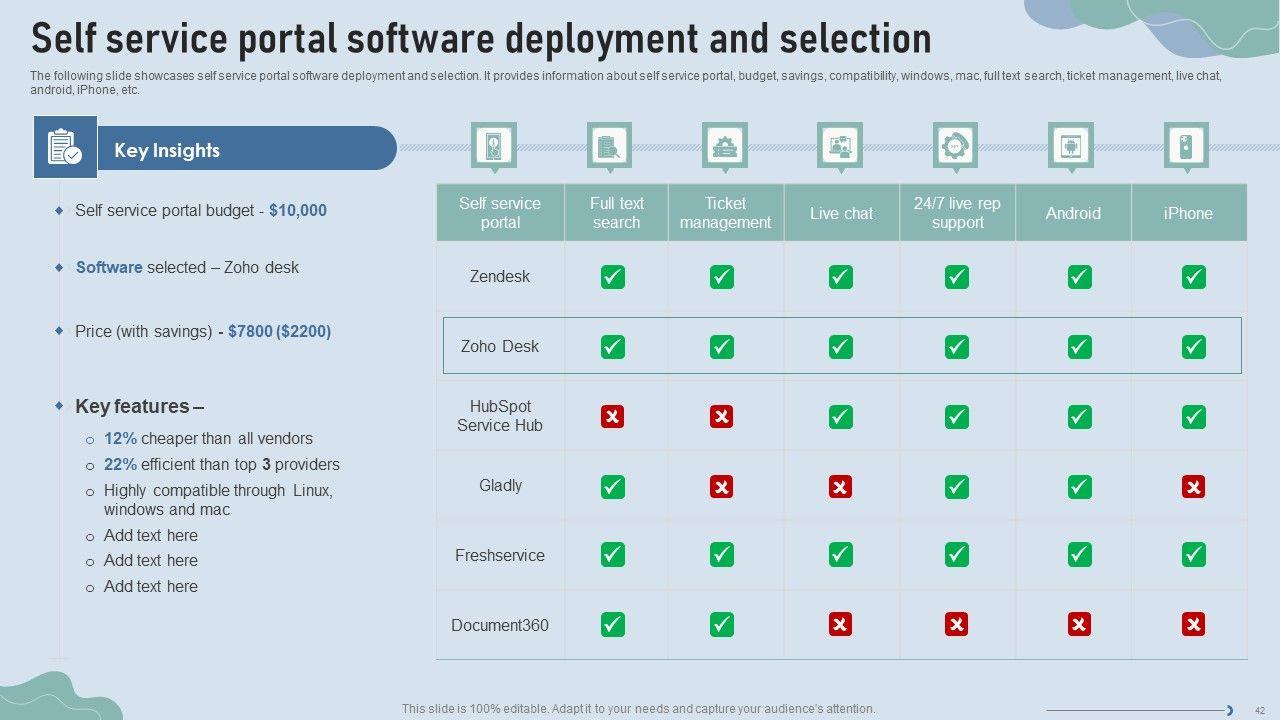This screenshot has height=720, width=1280.
Task: Click the $10,000 budget value
Action: coord(298,210)
